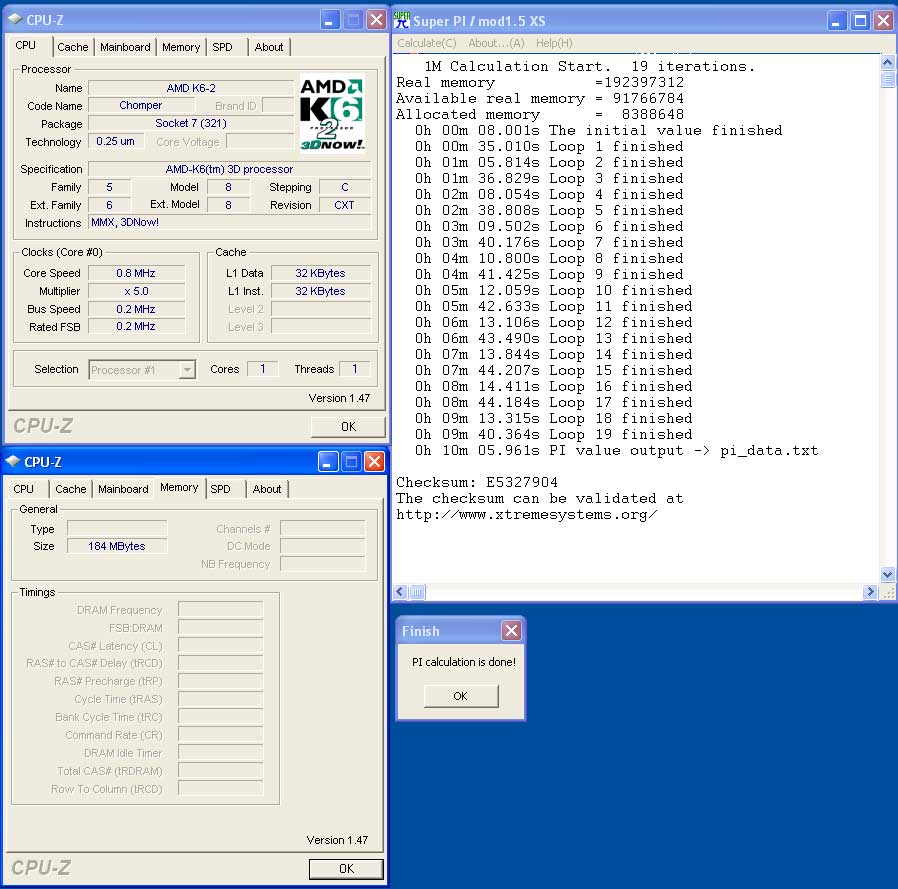
Task: Click the Revision value CXT
Action: [345, 205]
